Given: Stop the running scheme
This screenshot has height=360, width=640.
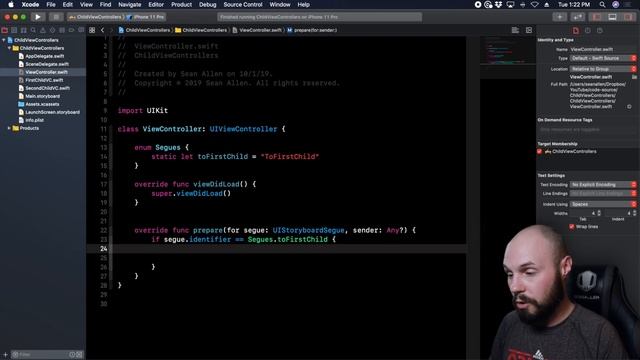Looking at the screenshot, I should click(x=56, y=17).
